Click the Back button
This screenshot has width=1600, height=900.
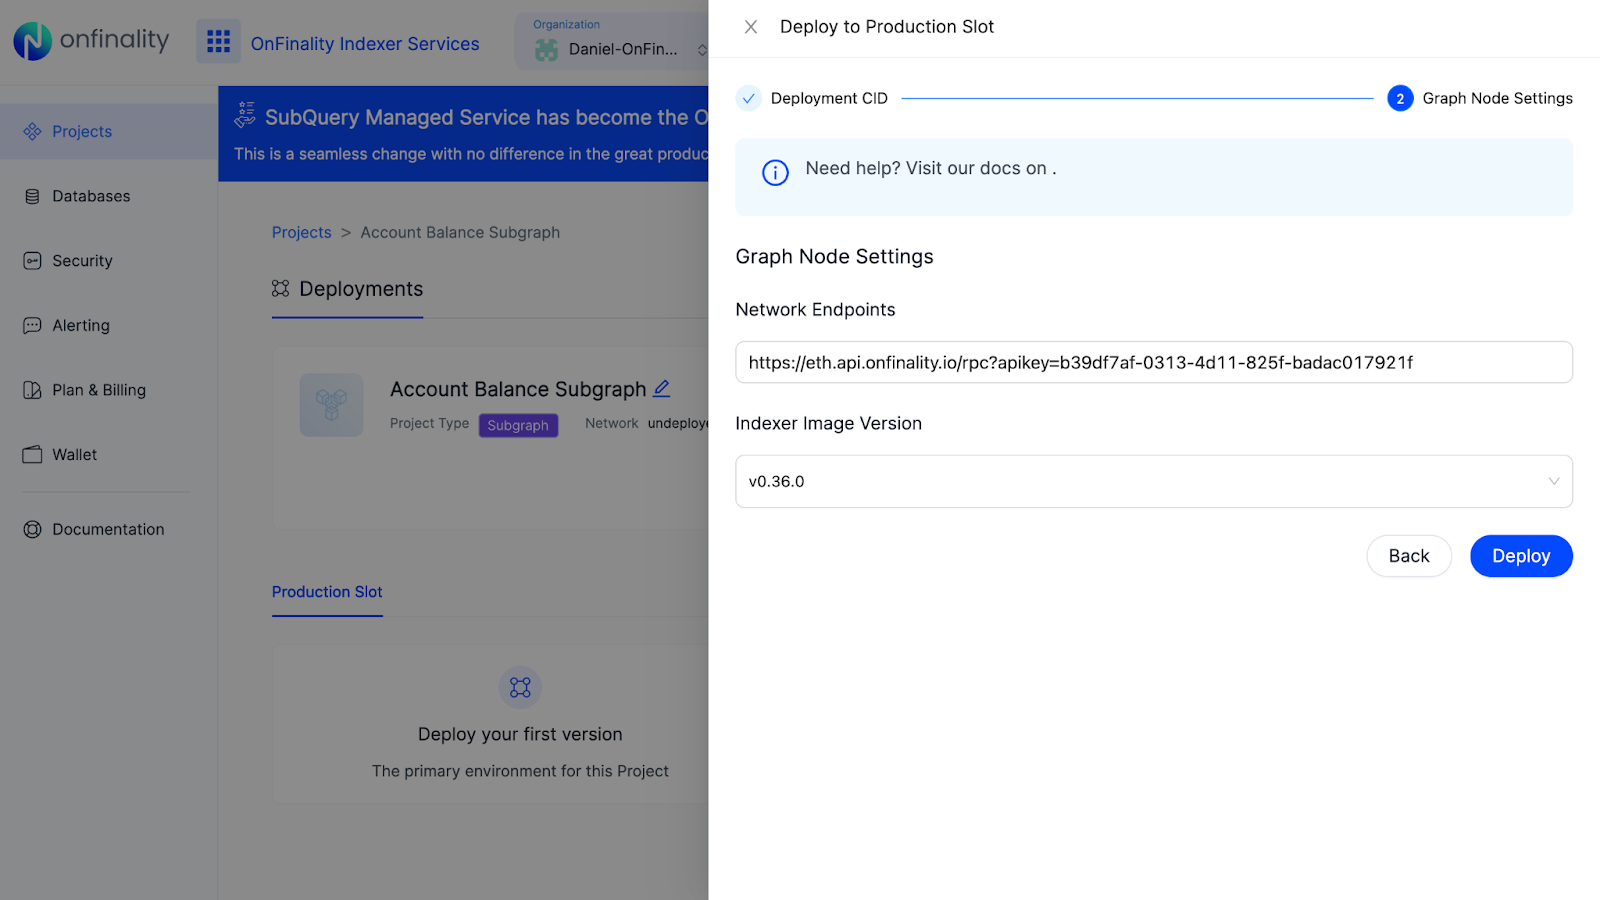coord(1408,556)
